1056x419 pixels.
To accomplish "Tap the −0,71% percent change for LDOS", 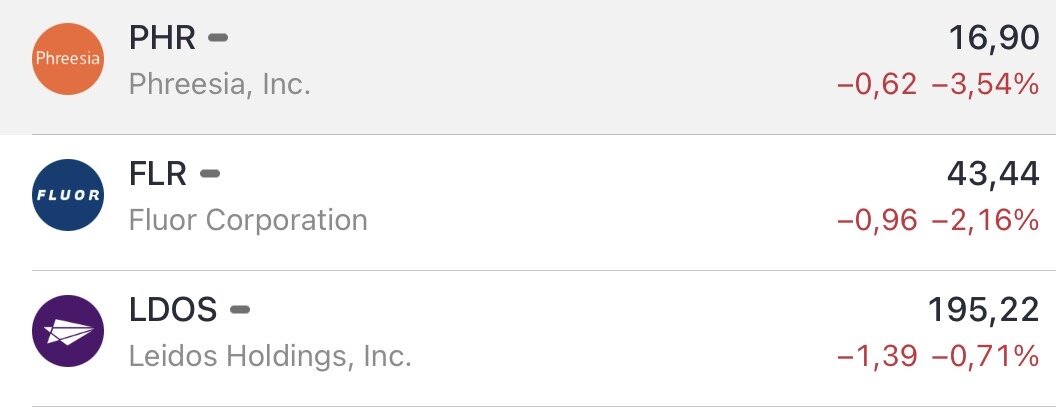I will pos(985,356).
